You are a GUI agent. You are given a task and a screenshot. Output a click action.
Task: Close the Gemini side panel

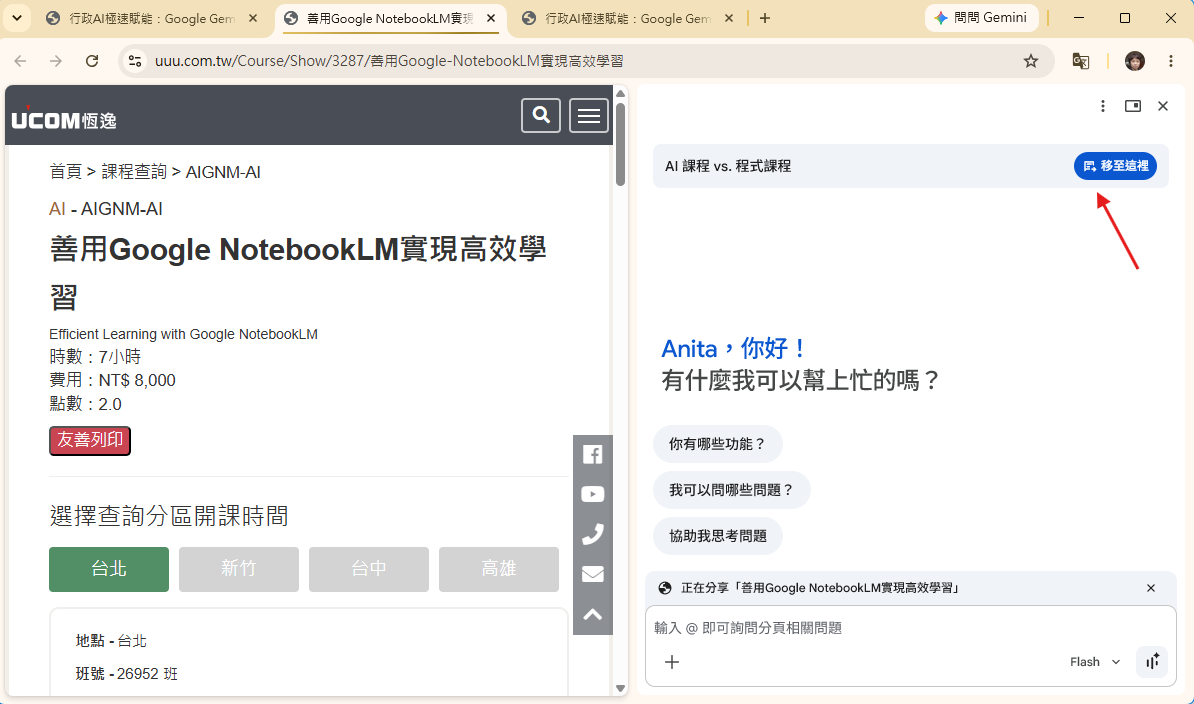click(1163, 106)
